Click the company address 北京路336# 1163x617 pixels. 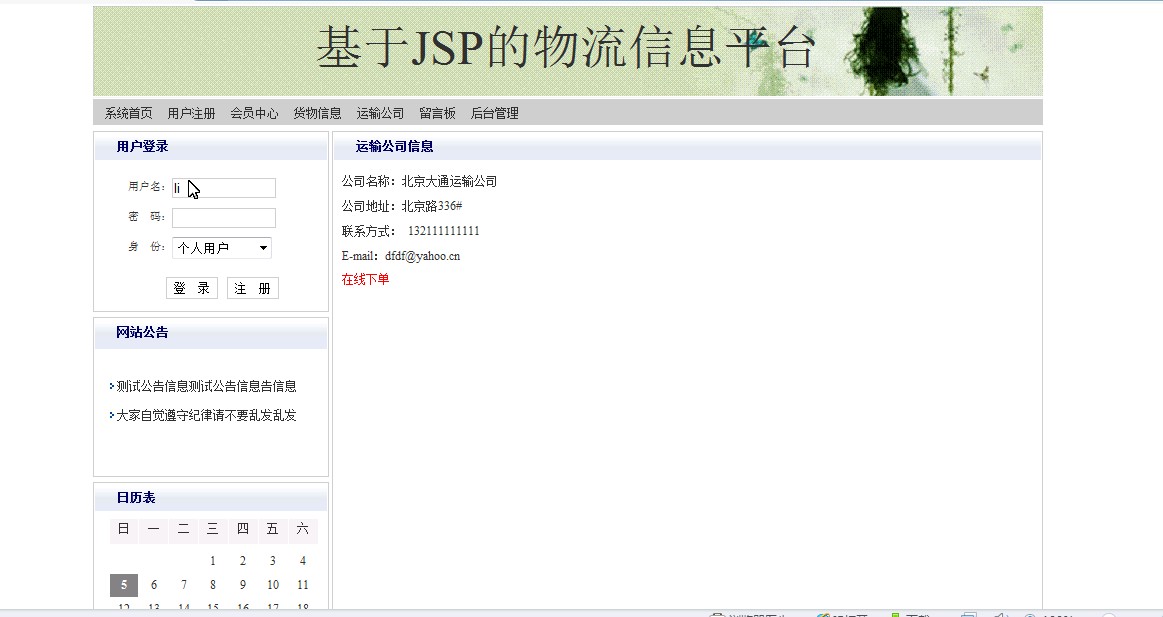click(x=432, y=206)
